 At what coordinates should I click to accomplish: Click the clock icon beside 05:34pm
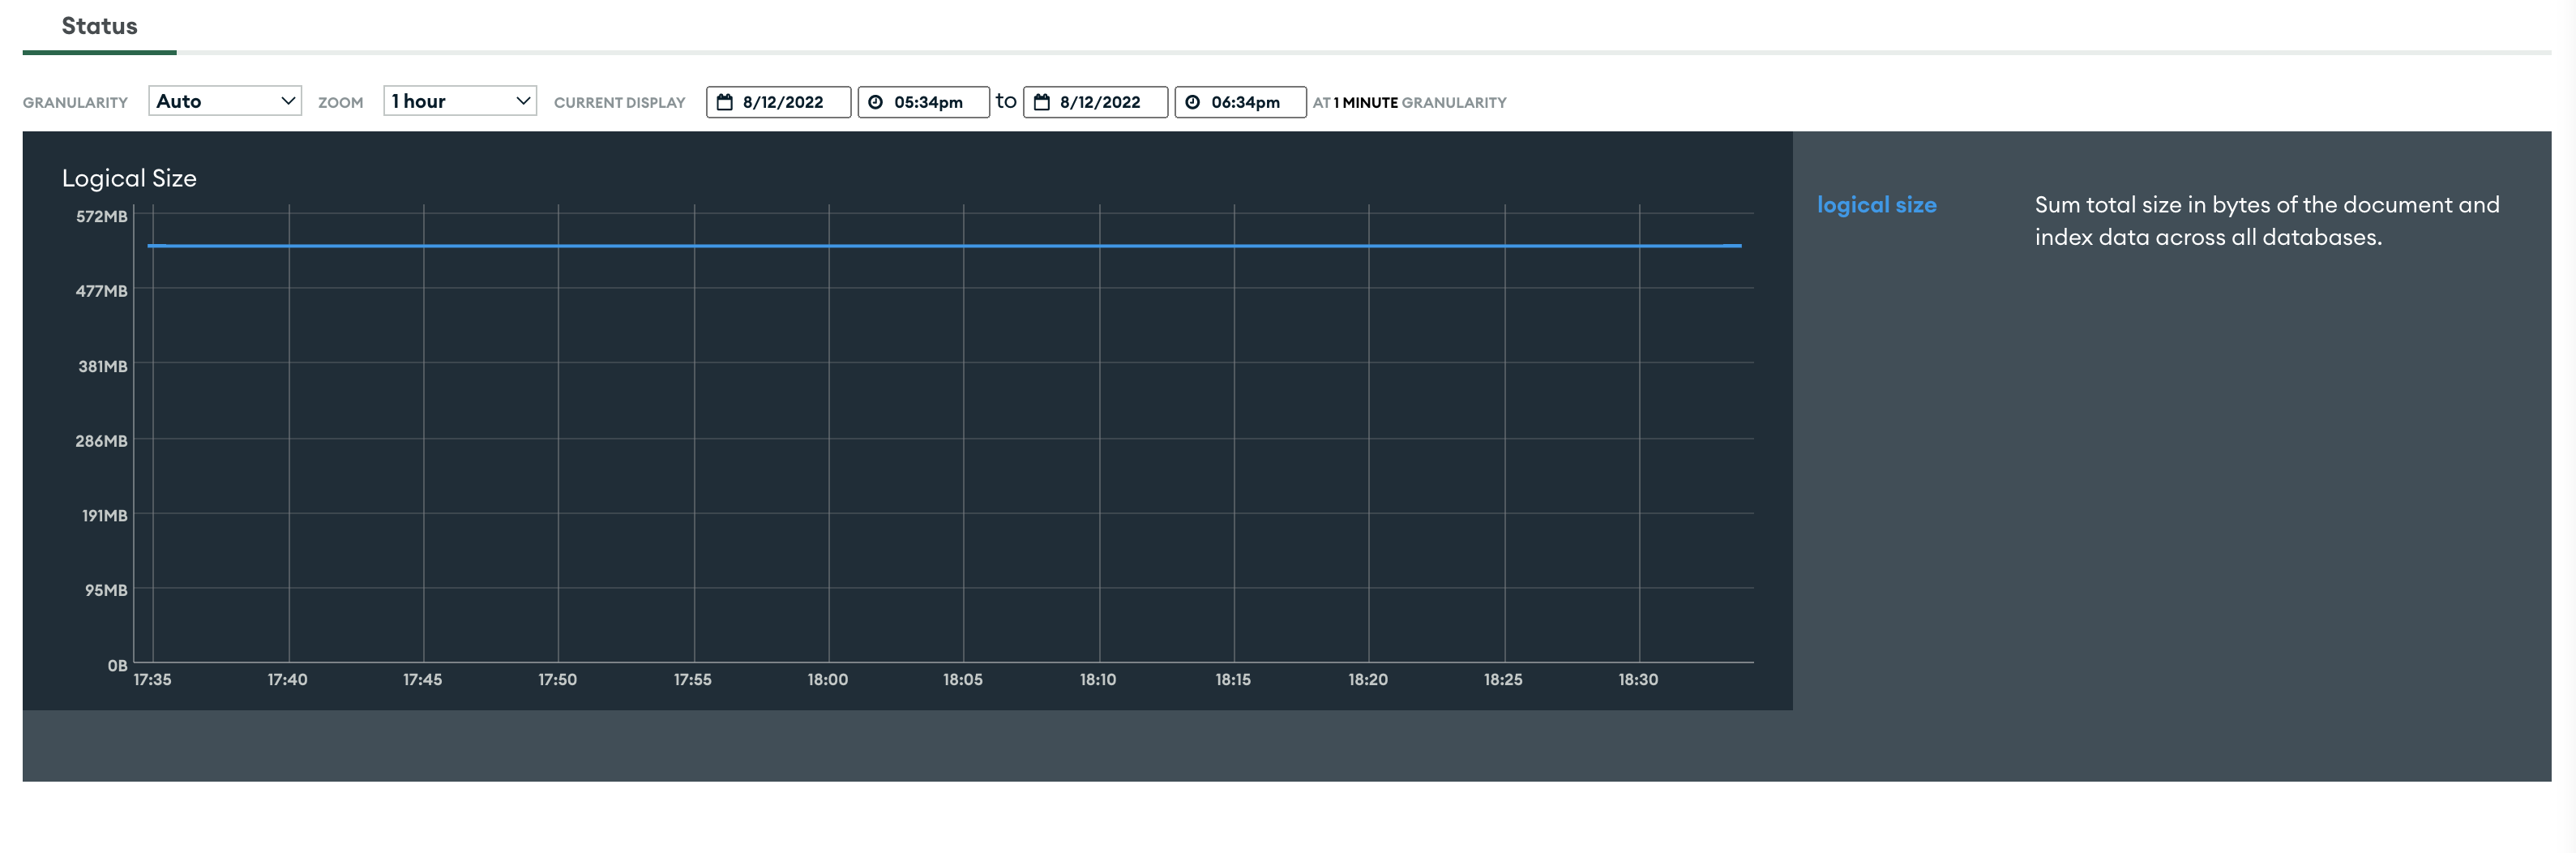875,102
